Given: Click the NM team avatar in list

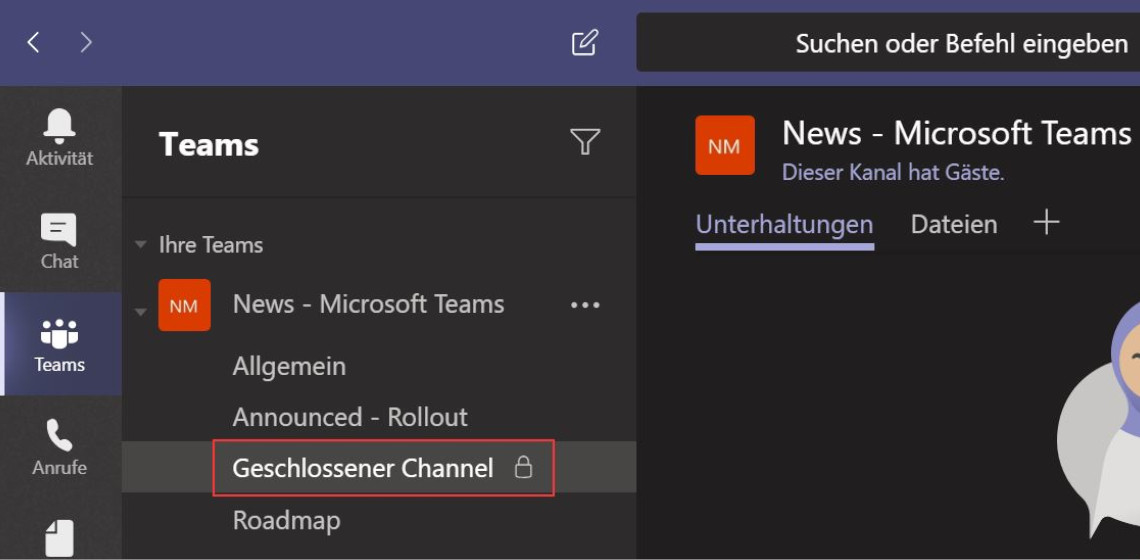Looking at the screenshot, I should coord(185,305).
